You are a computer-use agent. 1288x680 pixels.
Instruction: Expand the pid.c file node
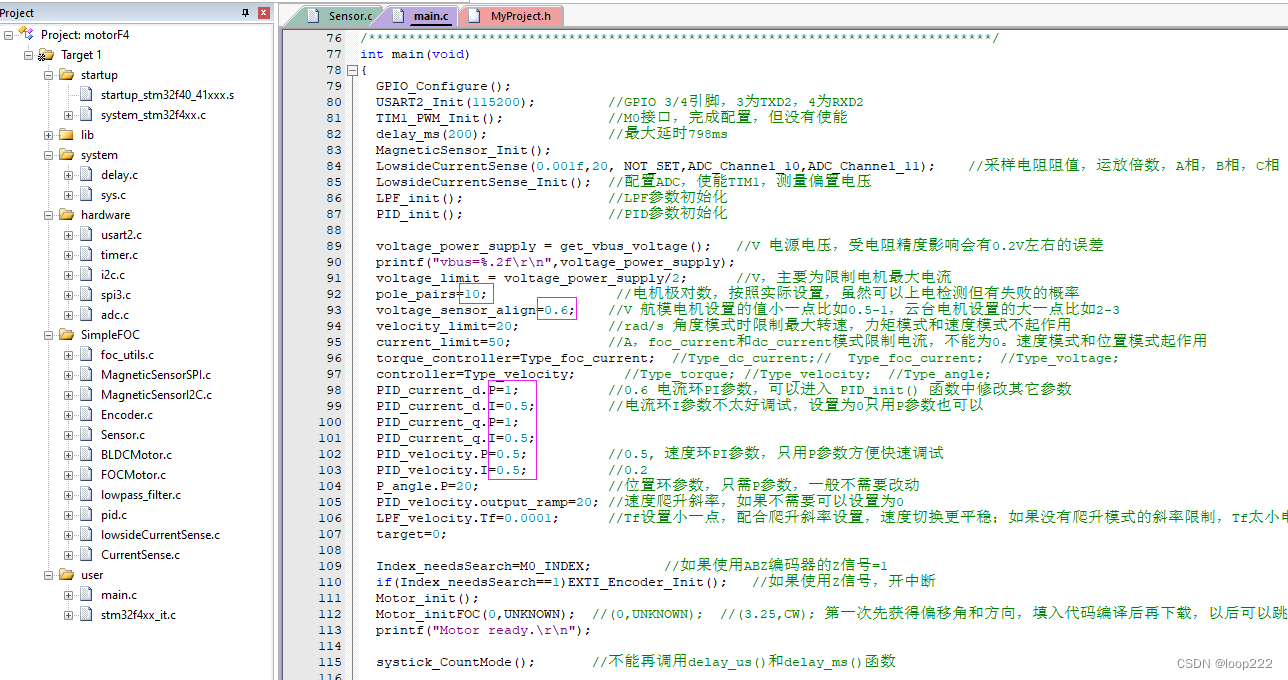(69, 515)
